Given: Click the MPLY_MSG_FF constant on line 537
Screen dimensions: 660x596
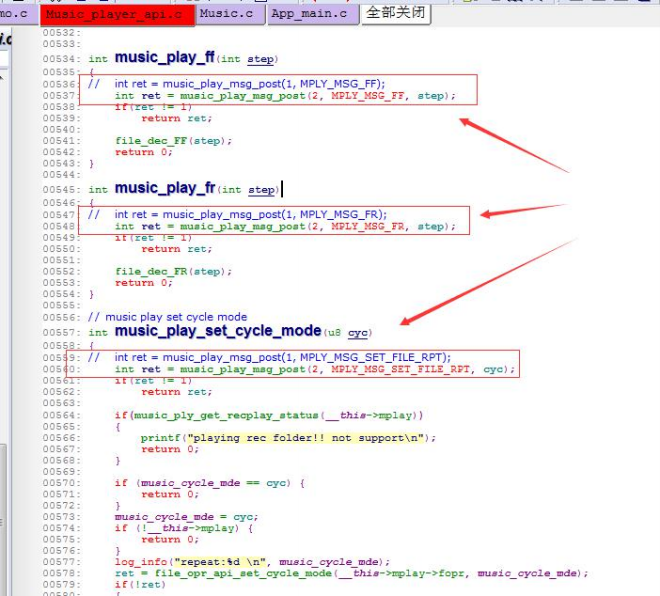Looking at the screenshot, I should 367,96.
